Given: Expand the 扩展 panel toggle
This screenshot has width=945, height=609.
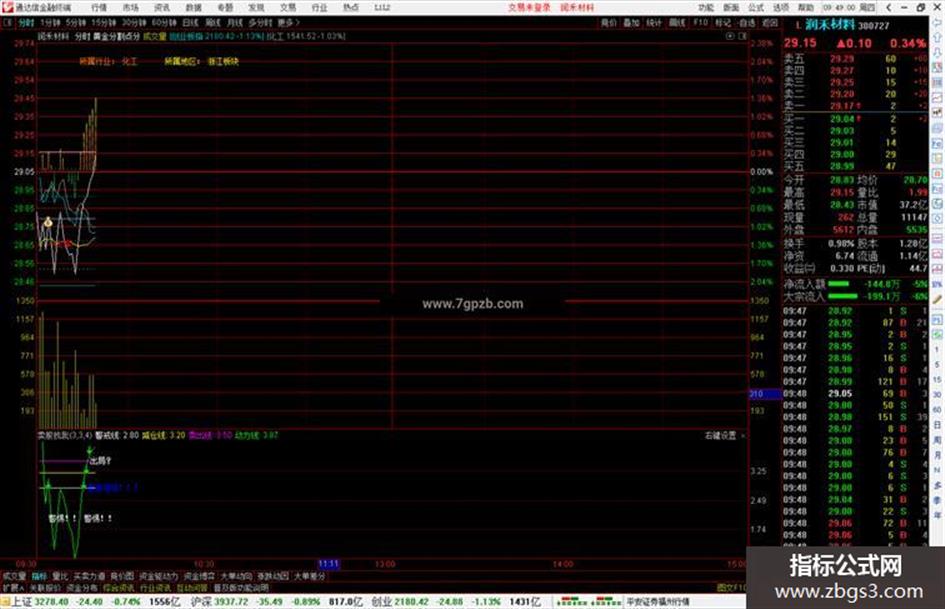Looking at the screenshot, I should click(x=13, y=588).
